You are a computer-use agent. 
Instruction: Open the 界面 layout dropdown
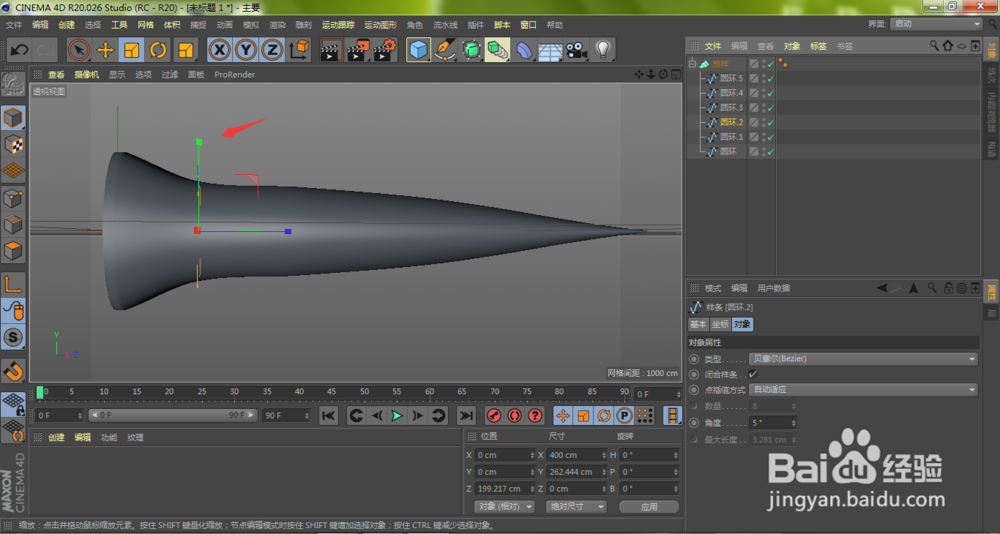(936, 24)
